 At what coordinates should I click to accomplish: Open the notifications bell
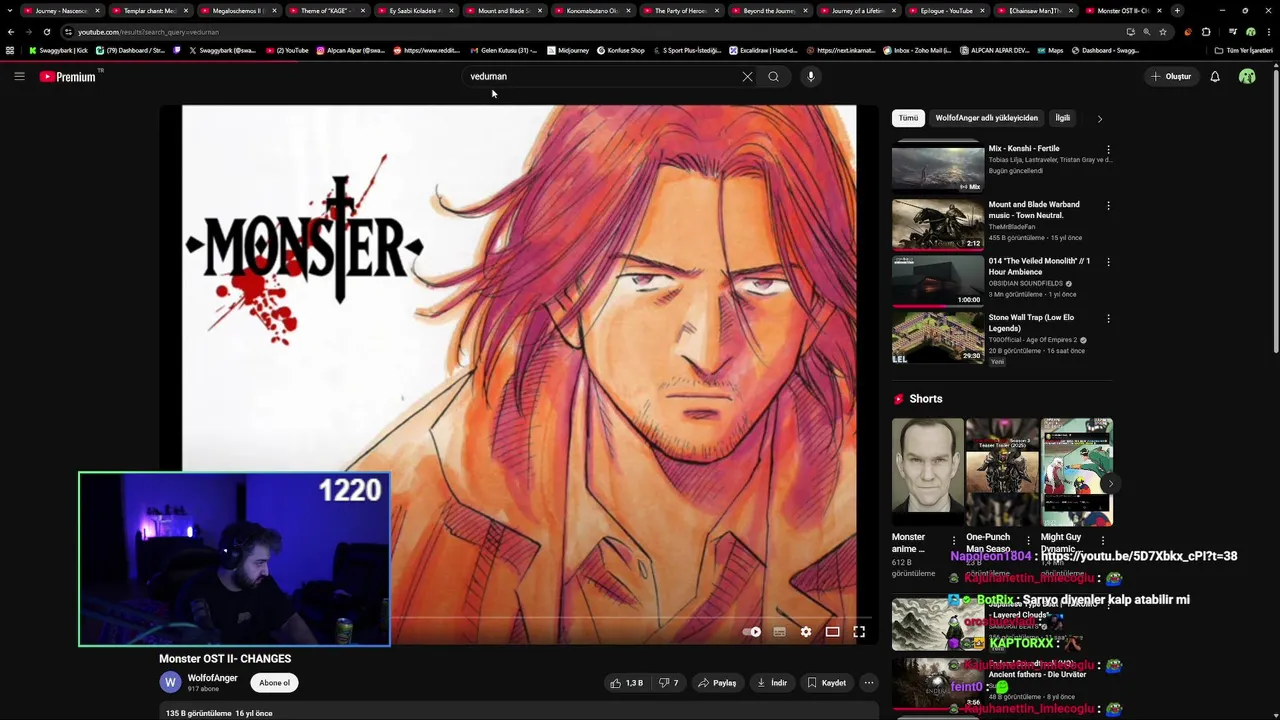click(1215, 76)
